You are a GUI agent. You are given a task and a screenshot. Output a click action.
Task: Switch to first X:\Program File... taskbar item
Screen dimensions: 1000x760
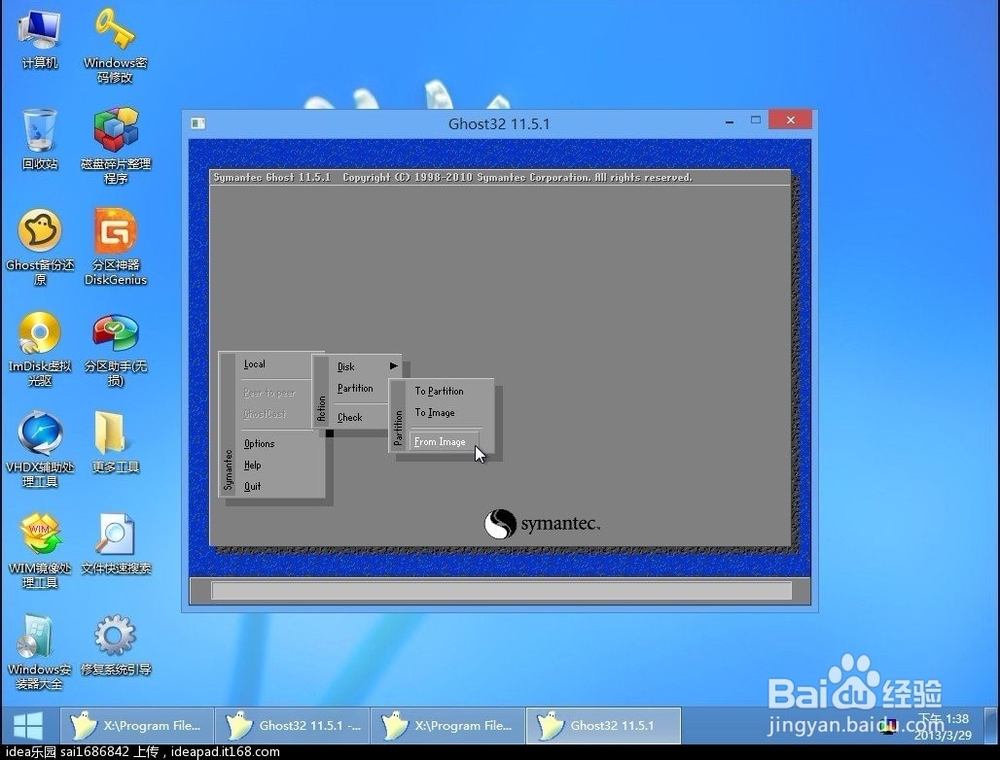tap(137, 726)
